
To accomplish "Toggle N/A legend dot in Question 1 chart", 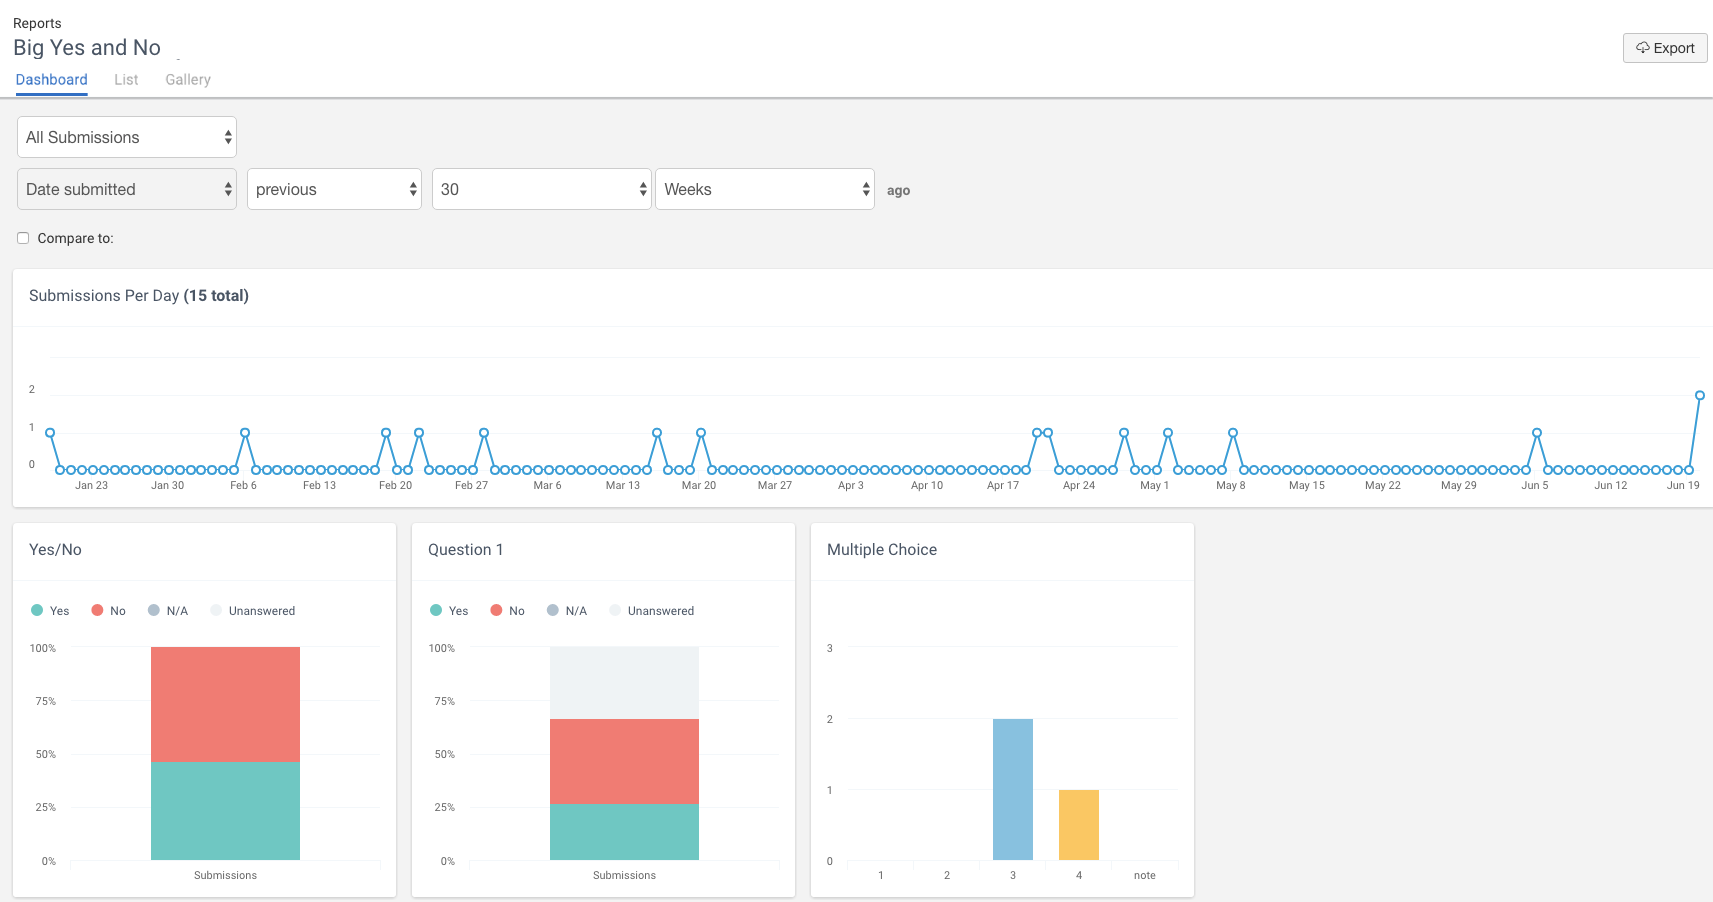I will coord(553,610).
